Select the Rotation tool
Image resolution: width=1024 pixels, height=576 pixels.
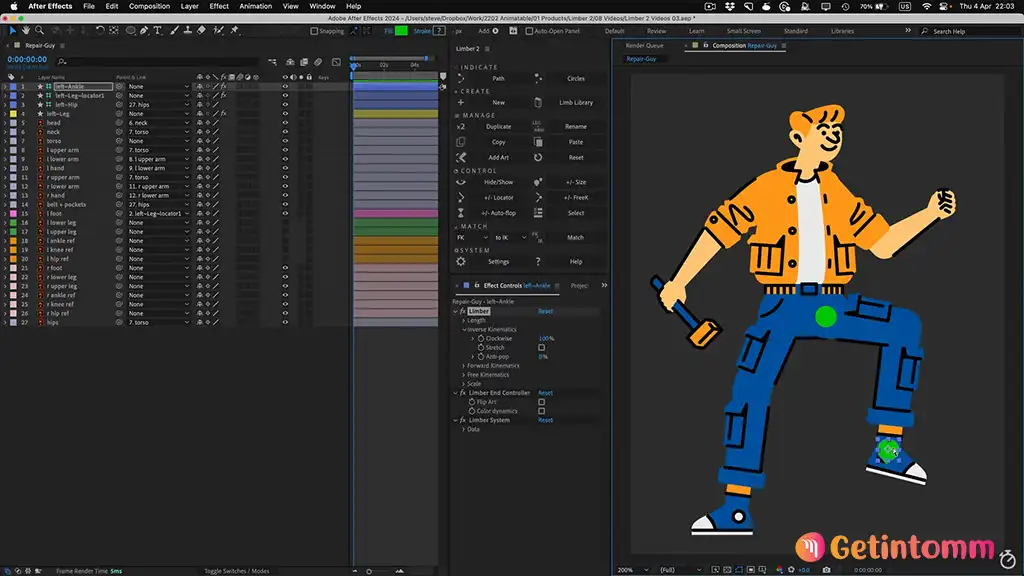pos(100,31)
